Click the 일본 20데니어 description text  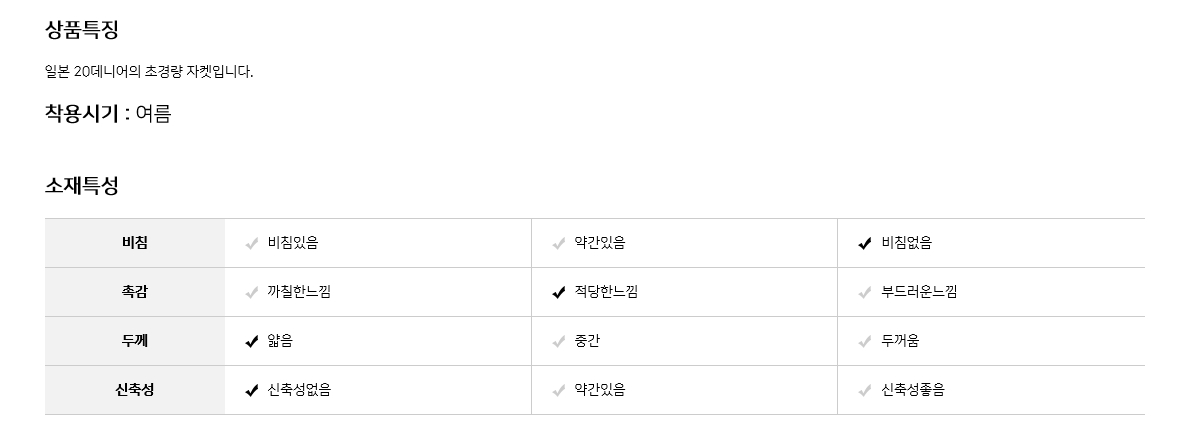(149, 72)
